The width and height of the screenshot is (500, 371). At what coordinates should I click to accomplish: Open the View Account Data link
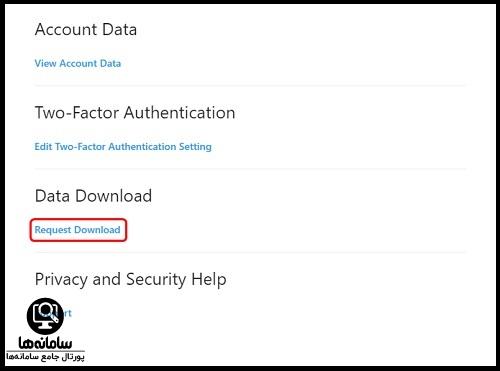tap(78, 63)
